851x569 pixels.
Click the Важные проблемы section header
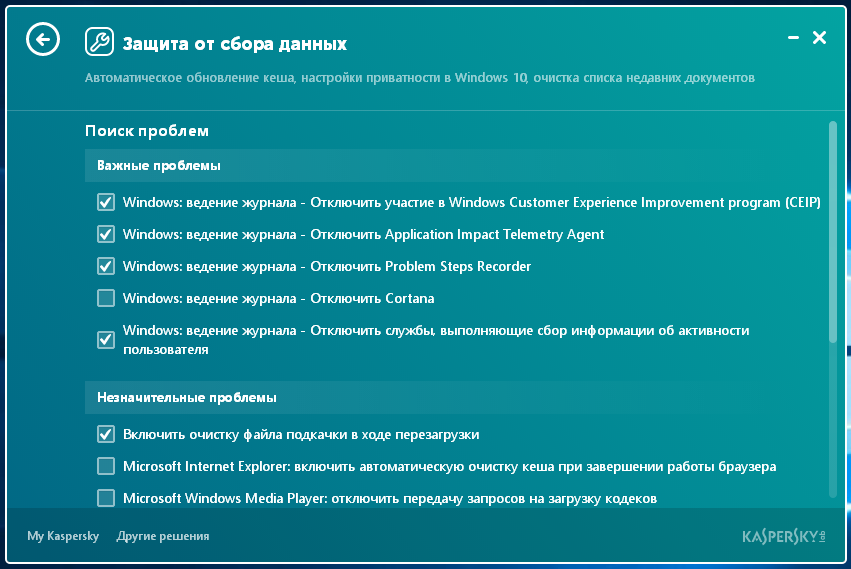(x=455, y=166)
